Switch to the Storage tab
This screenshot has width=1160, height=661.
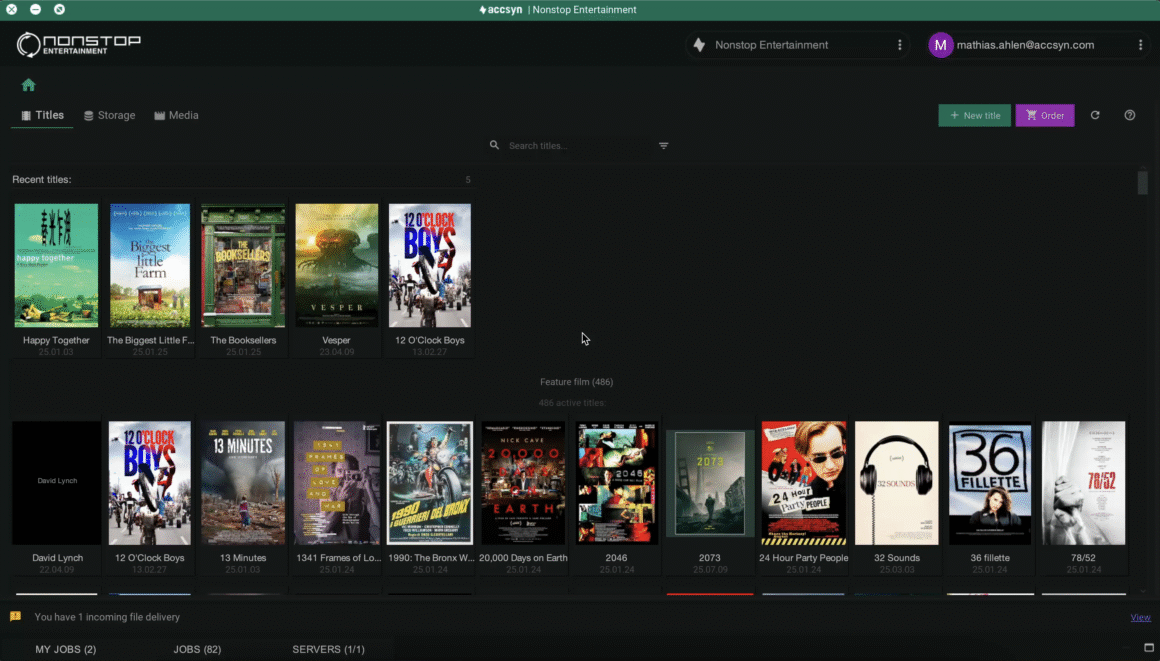click(x=109, y=115)
